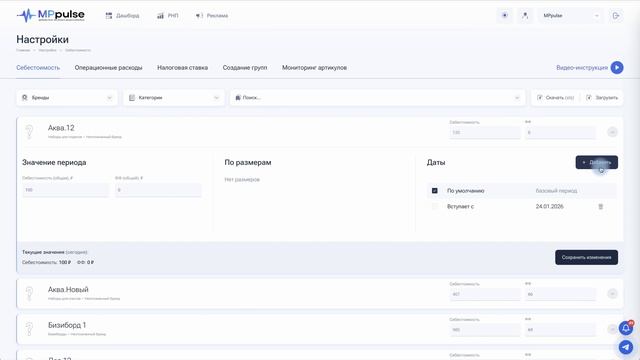Click the Добавить date button

(x=596, y=162)
